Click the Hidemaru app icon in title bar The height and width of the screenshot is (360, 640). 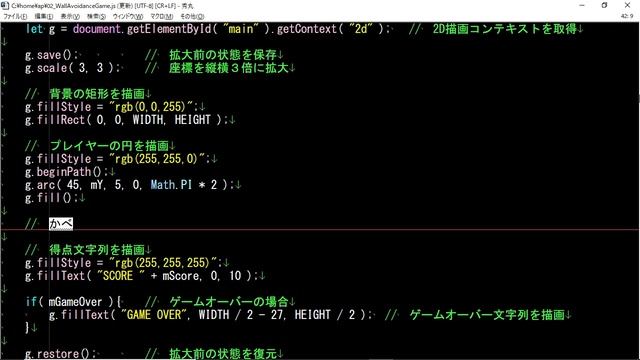5,6
